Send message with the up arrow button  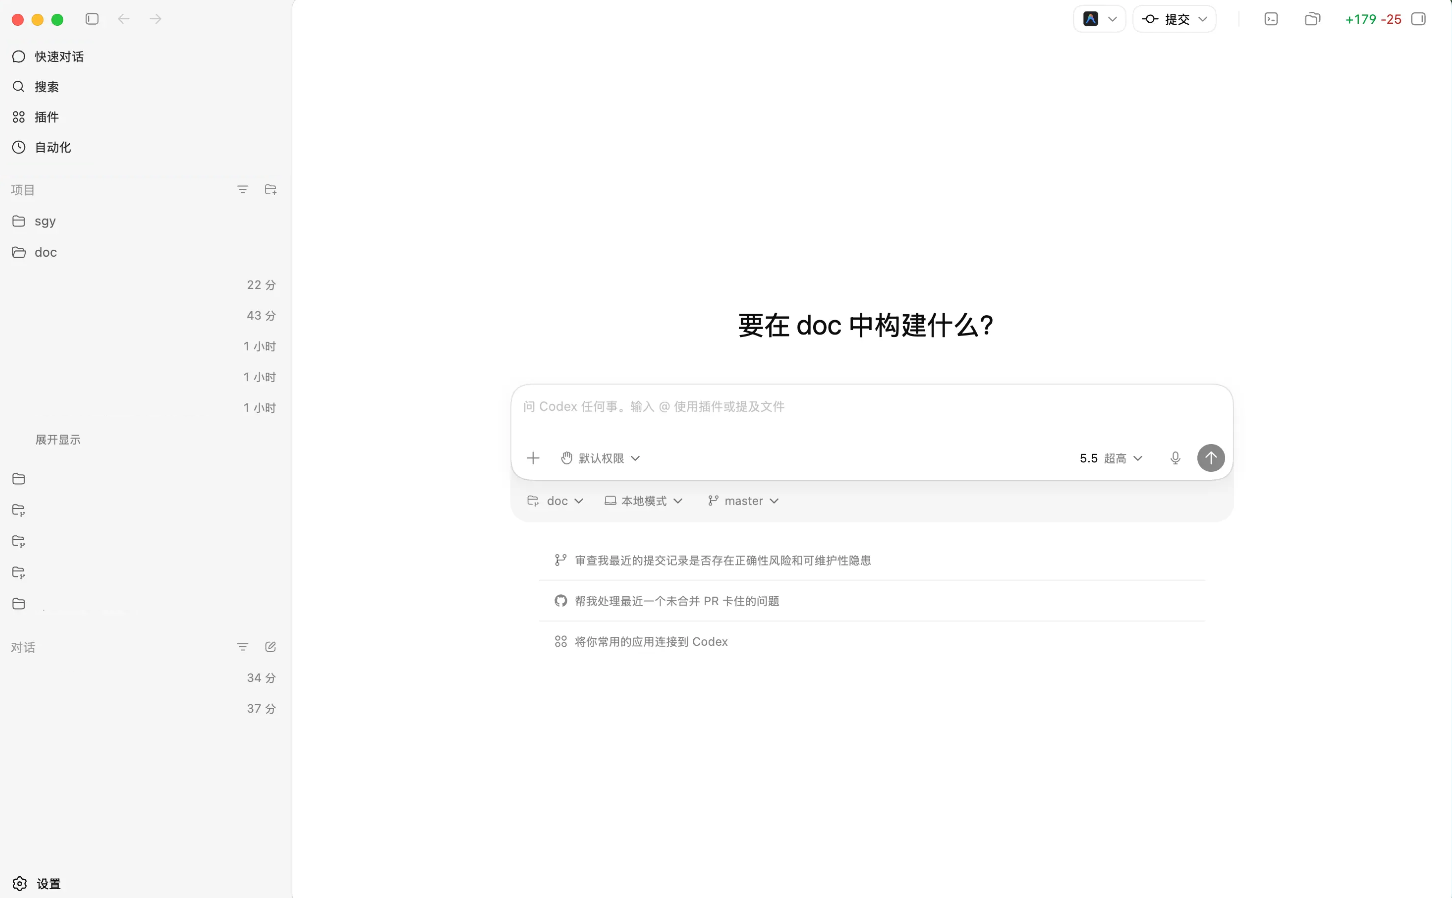(x=1211, y=458)
